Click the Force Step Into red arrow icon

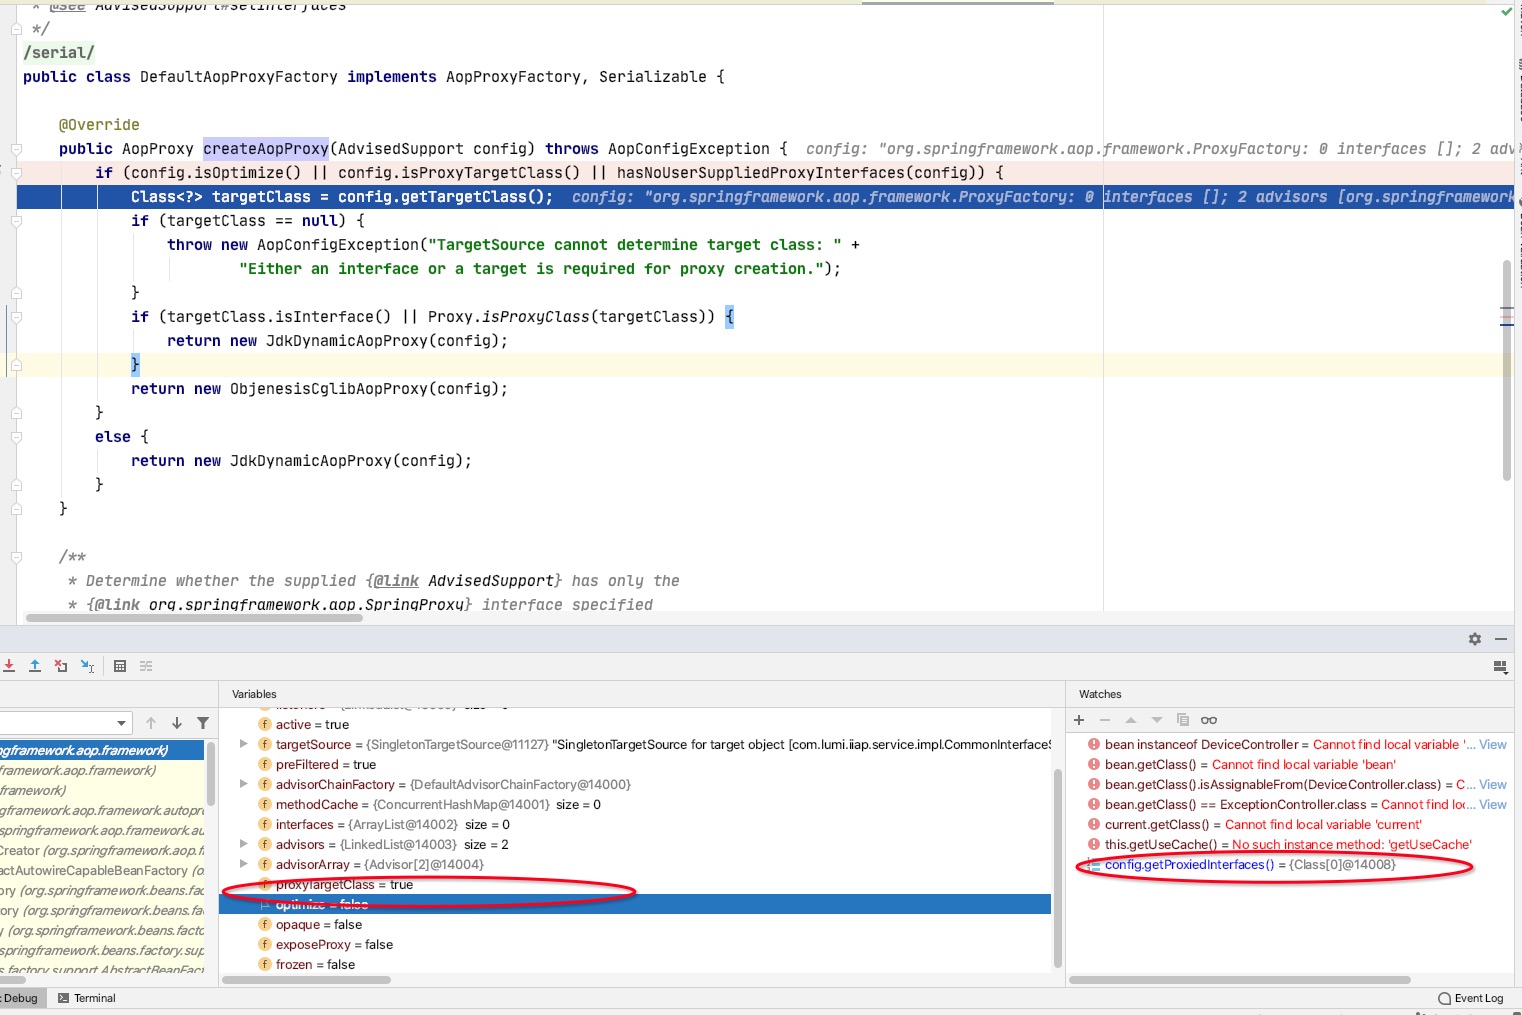(9, 666)
